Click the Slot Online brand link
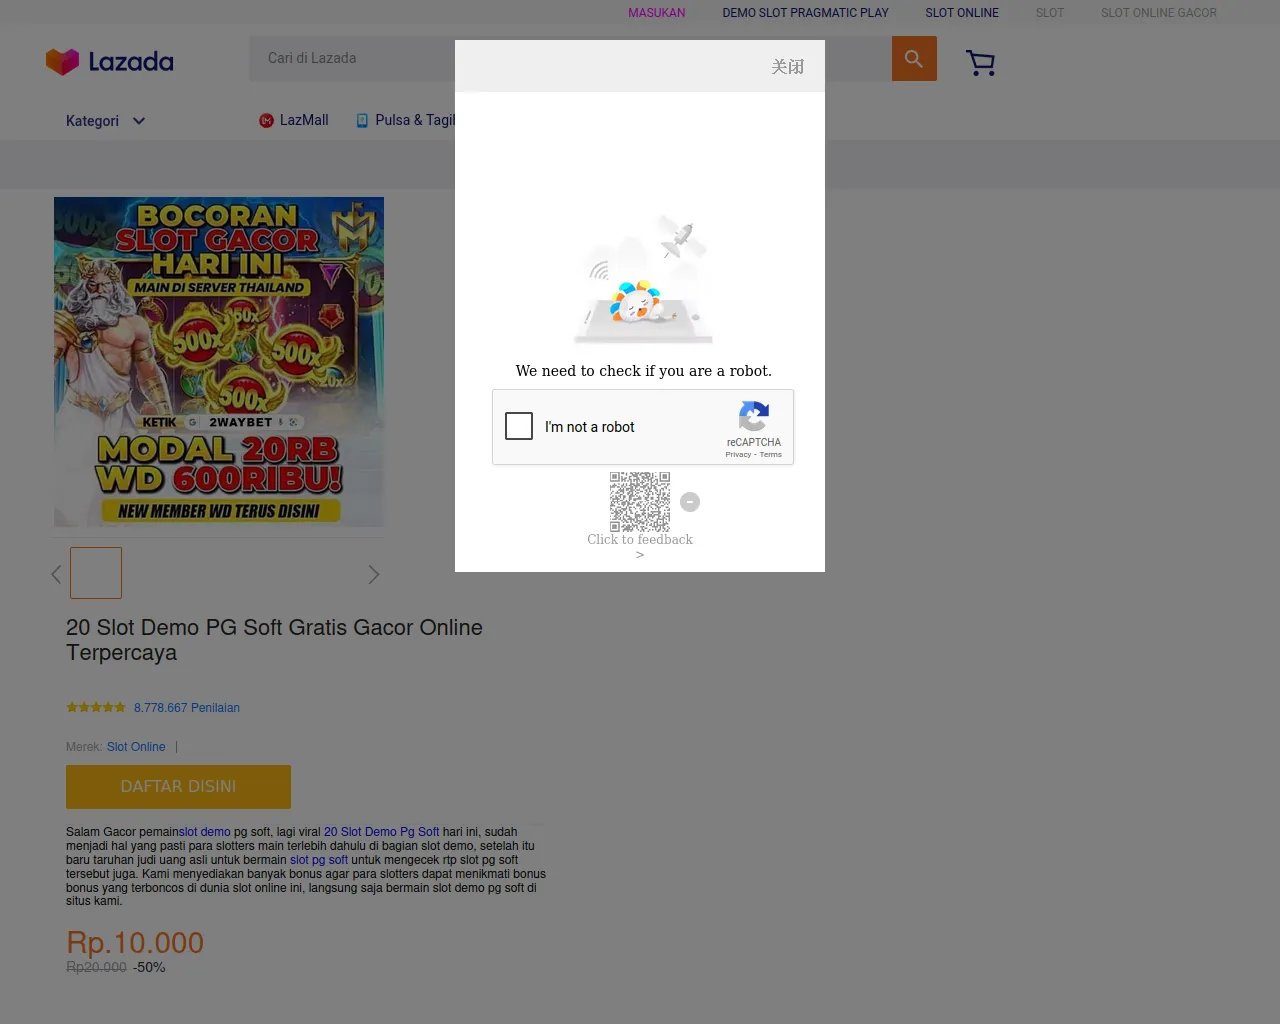Image resolution: width=1280 pixels, height=1024 pixels. tap(136, 747)
